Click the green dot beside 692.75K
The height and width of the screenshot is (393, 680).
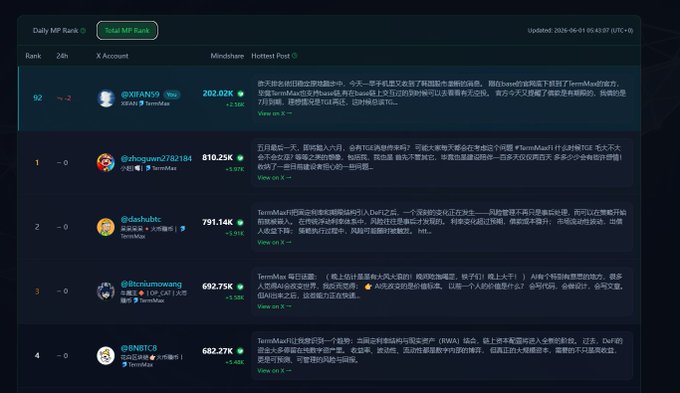241,286
